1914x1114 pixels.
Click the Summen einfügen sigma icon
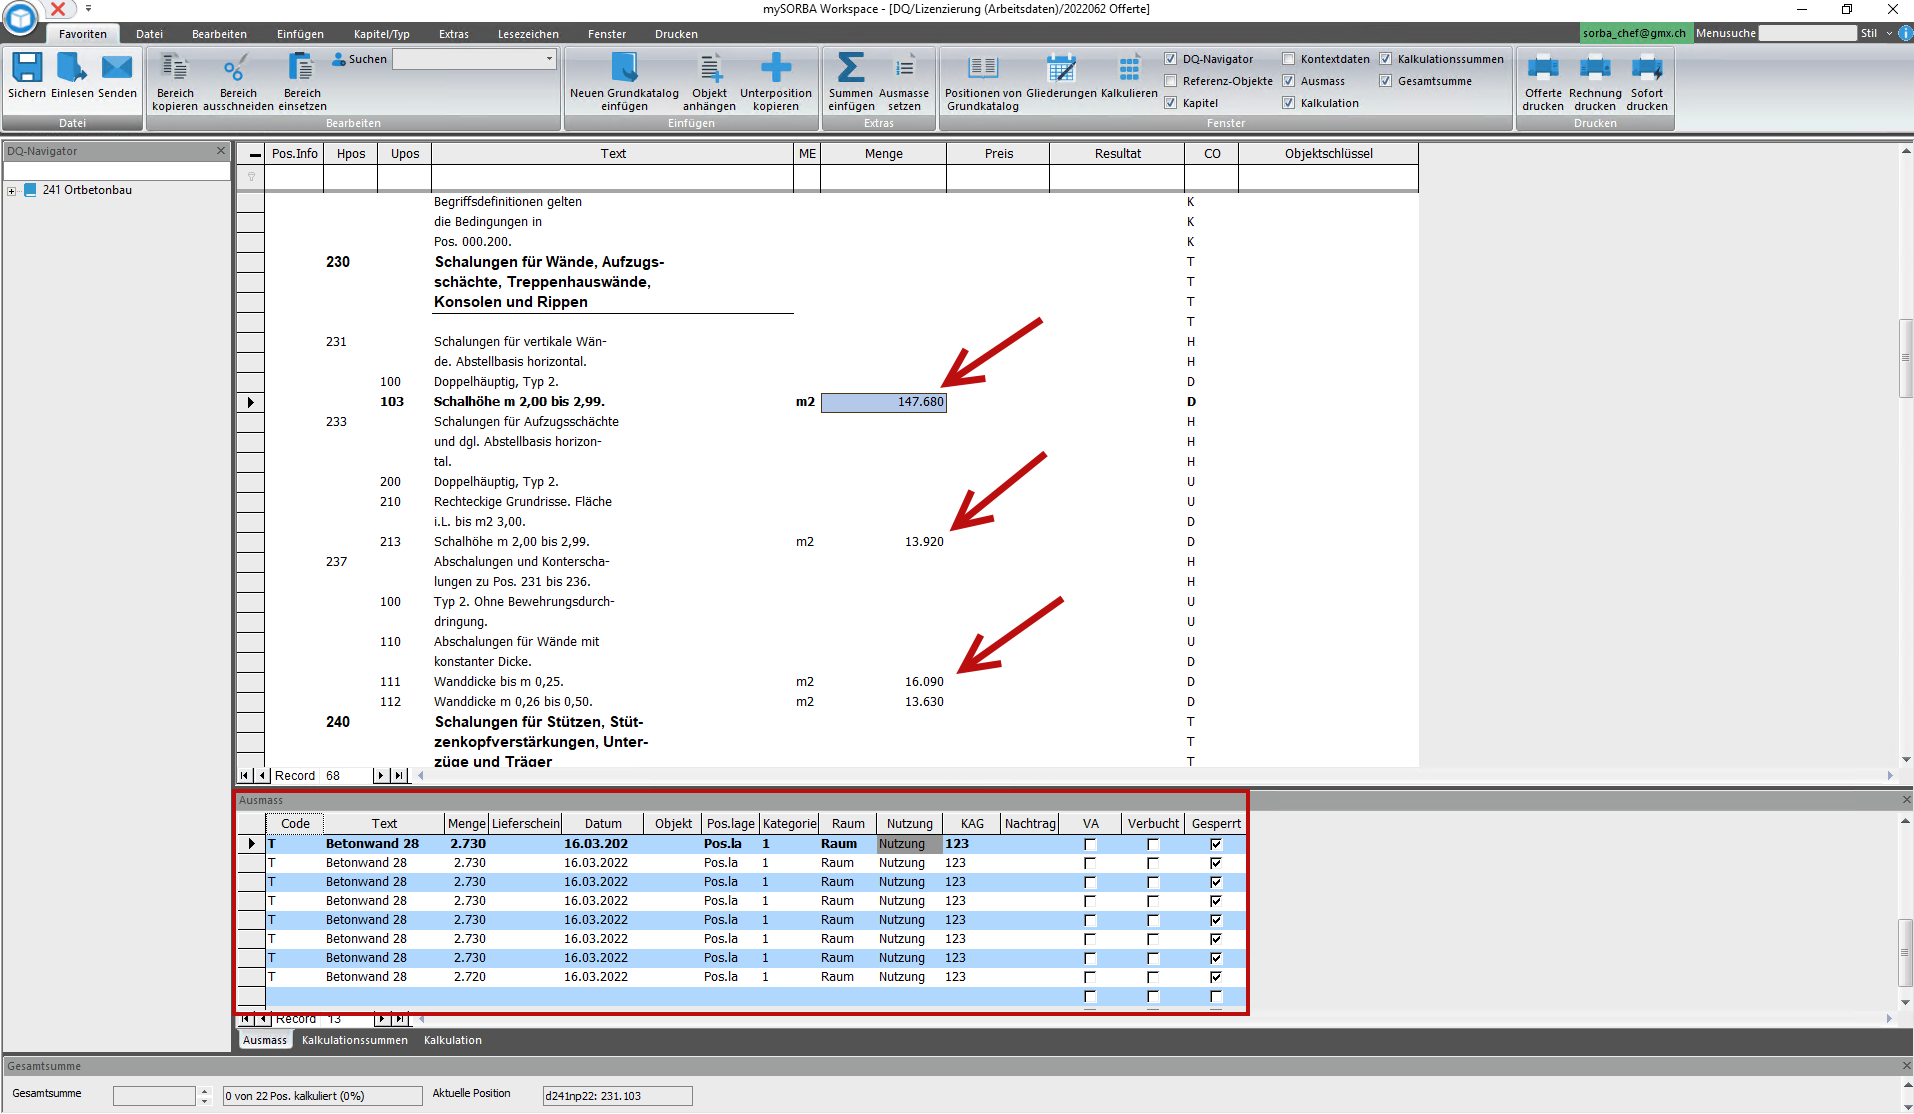click(850, 68)
